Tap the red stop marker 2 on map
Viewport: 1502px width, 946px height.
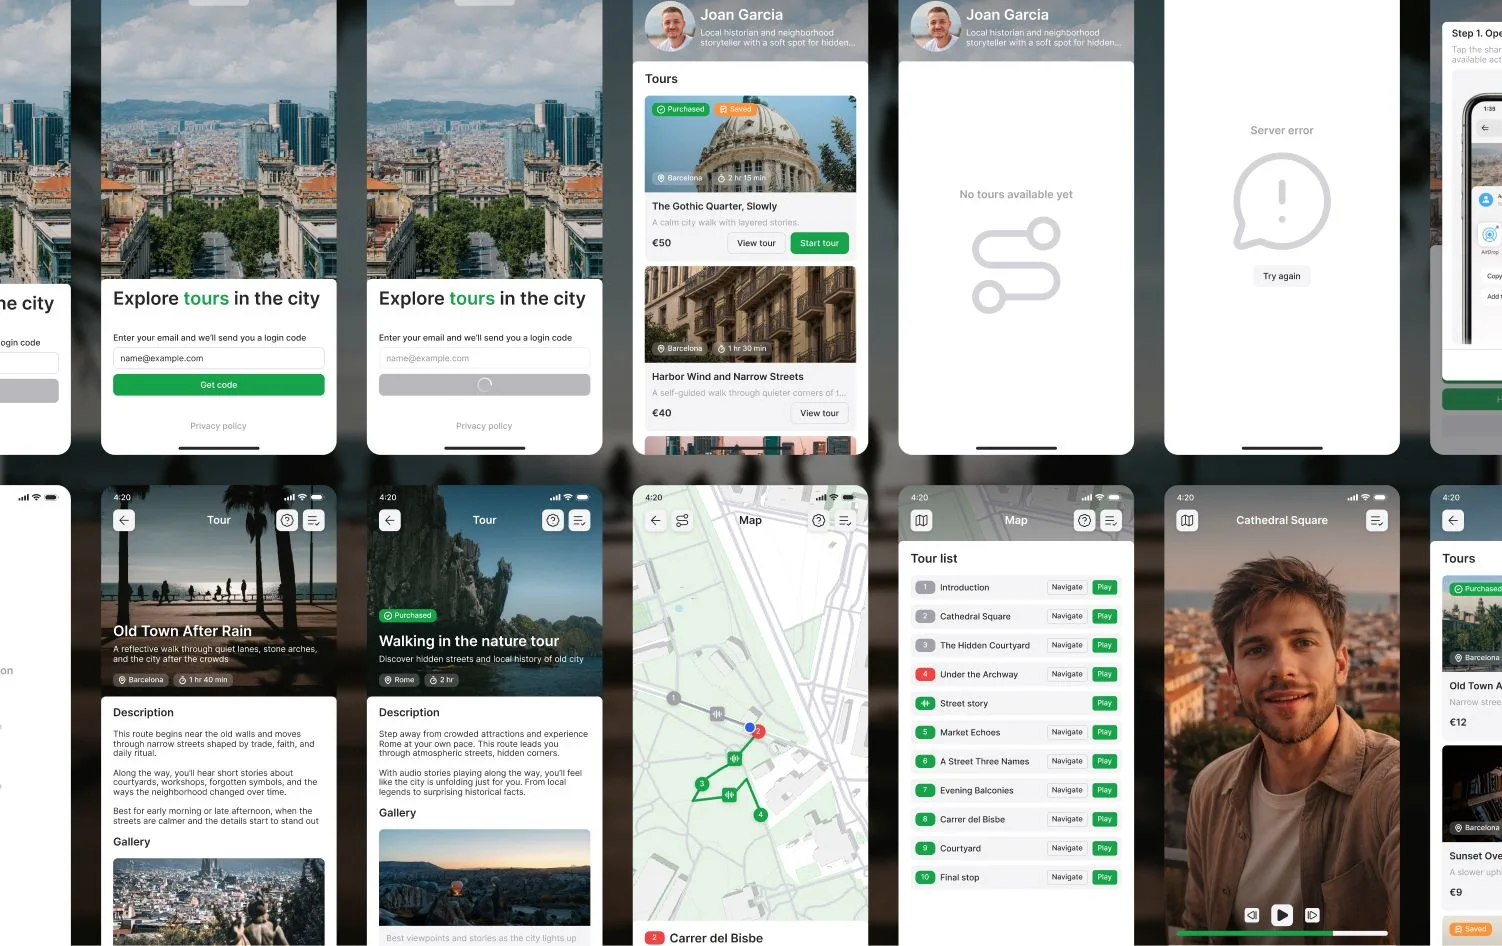[x=758, y=732]
